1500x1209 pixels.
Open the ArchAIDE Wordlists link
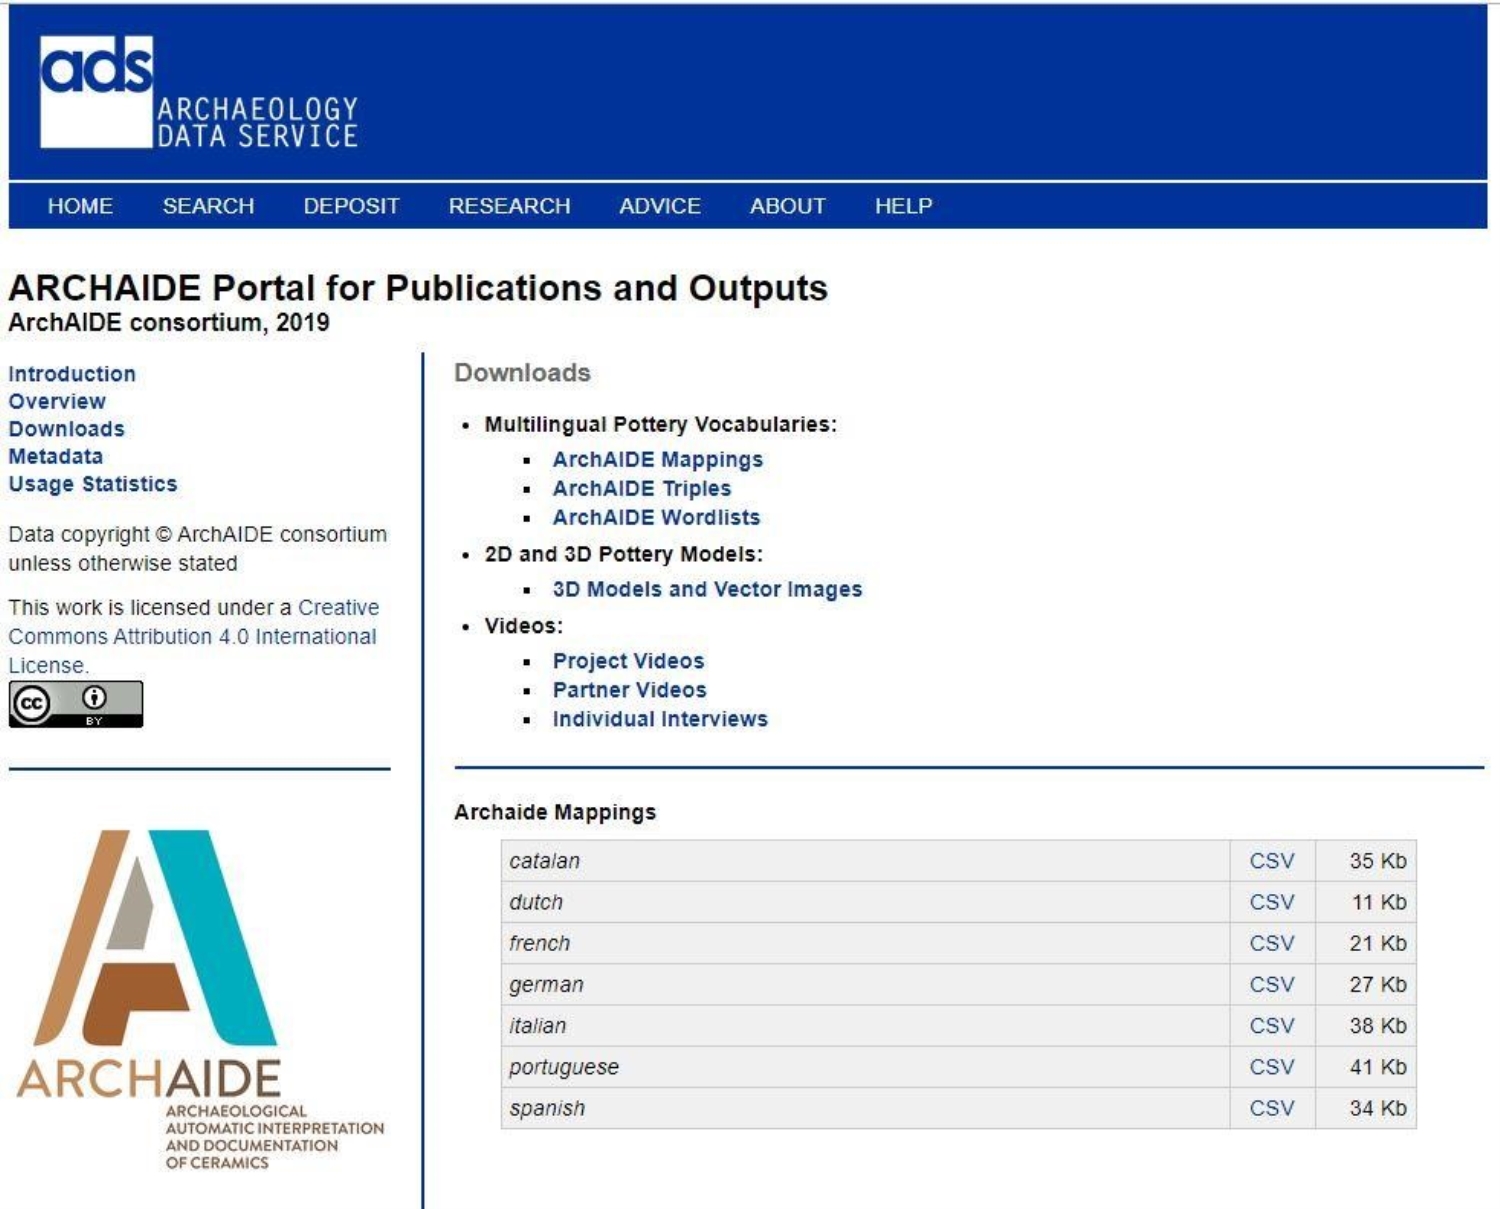[657, 518]
